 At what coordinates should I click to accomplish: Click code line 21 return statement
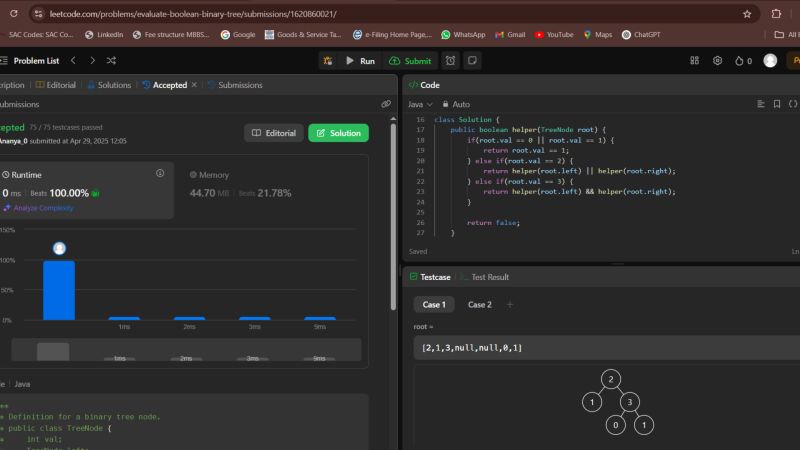pos(579,171)
